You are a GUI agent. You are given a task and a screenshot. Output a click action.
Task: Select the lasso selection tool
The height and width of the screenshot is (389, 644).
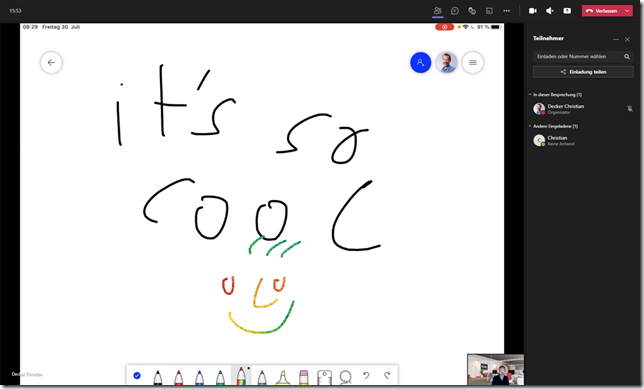[x=345, y=377]
